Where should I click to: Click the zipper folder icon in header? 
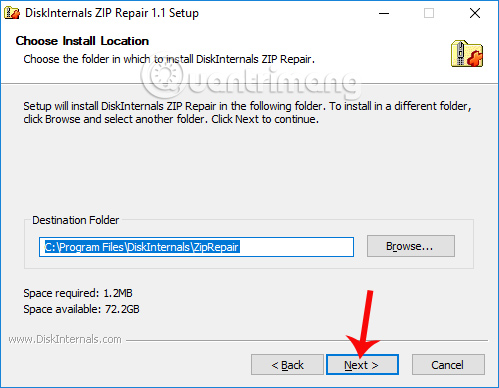(467, 54)
